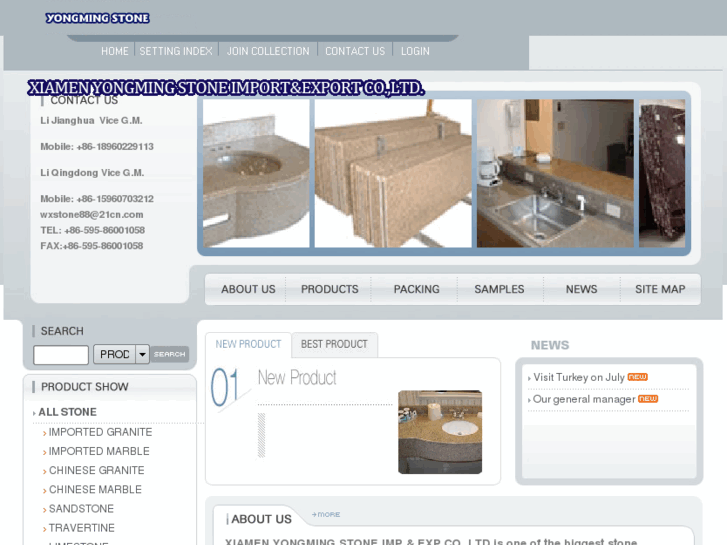The image size is (727, 545).
Task: Open the new product vanity top thumbnail
Action: [x=440, y=432]
